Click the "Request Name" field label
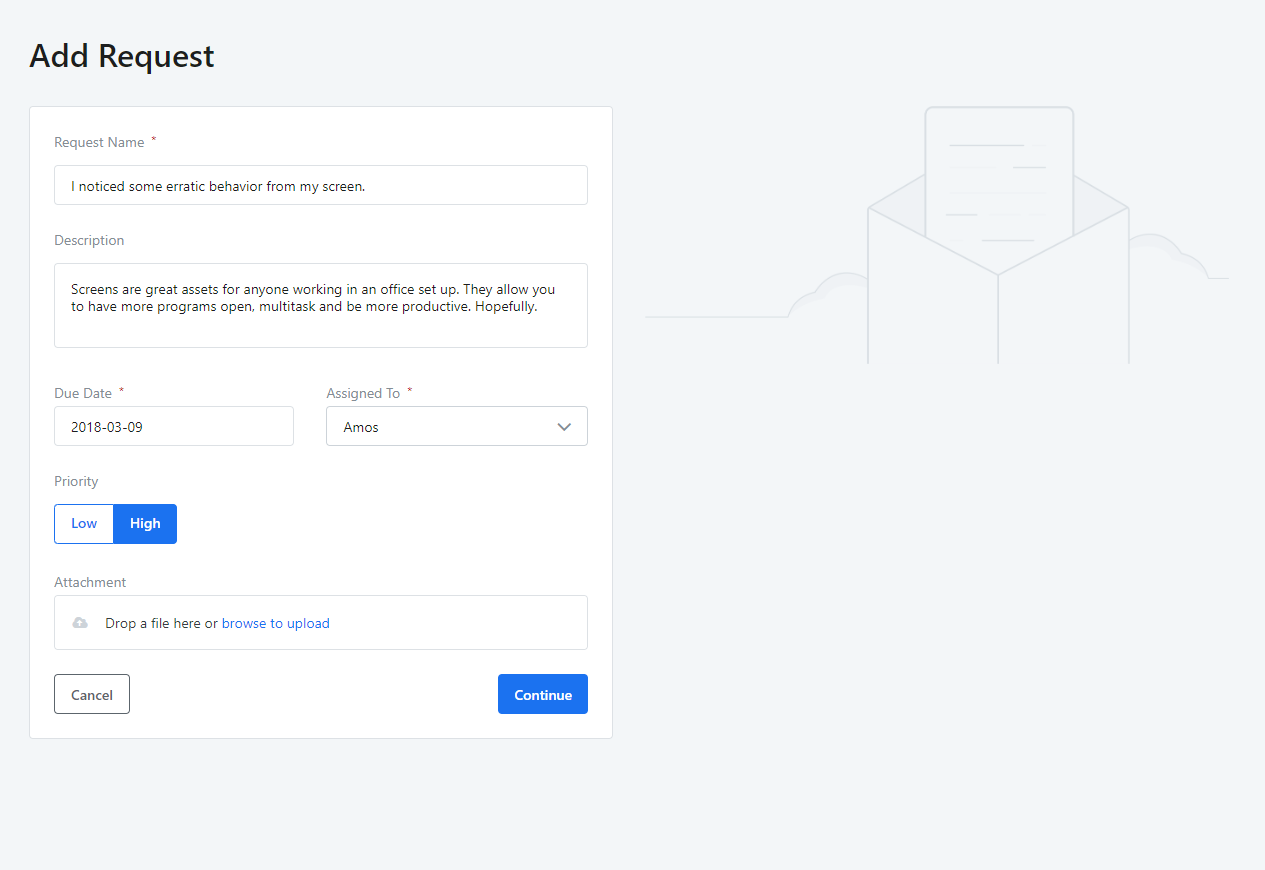 [x=99, y=143]
